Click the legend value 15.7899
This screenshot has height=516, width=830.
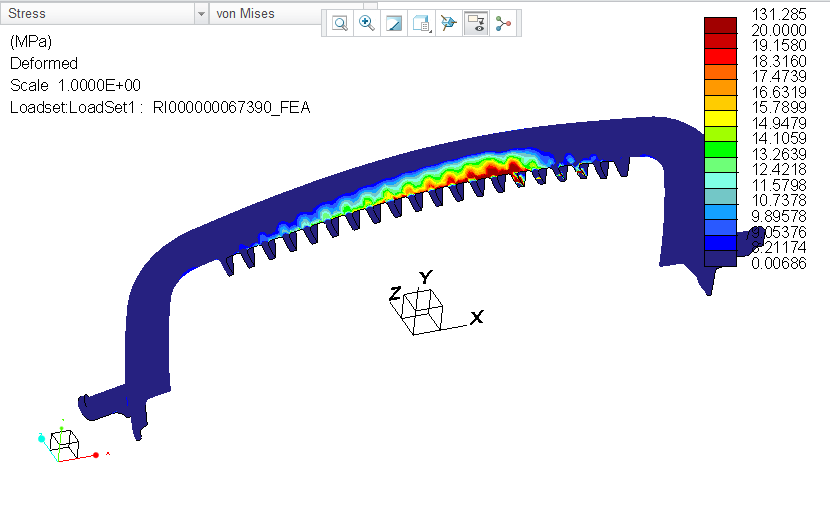[x=779, y=107]
